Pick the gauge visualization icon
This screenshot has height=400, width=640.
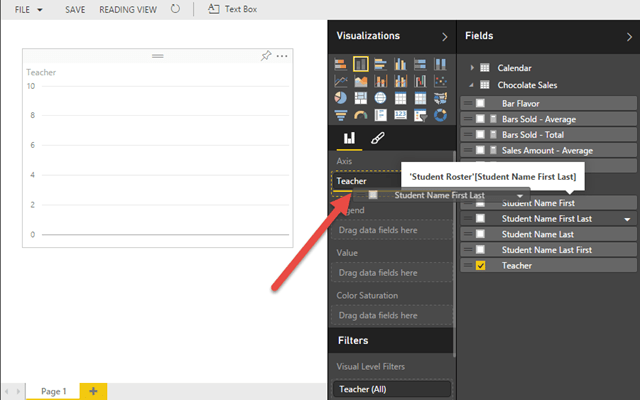click(361, 115)
